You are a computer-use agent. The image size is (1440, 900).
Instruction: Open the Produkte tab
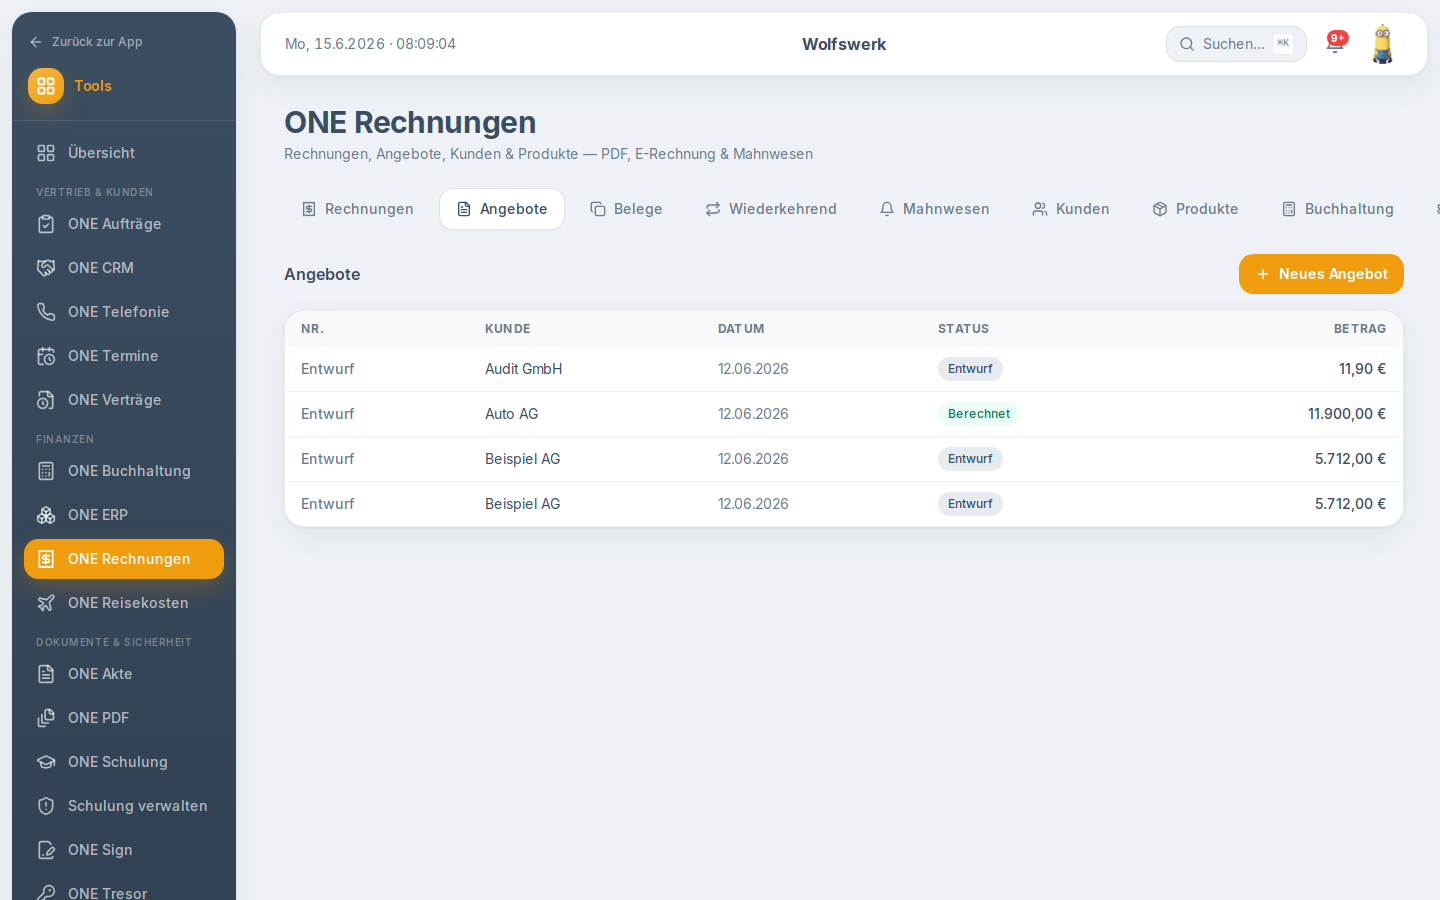(x=1195, y=209)
